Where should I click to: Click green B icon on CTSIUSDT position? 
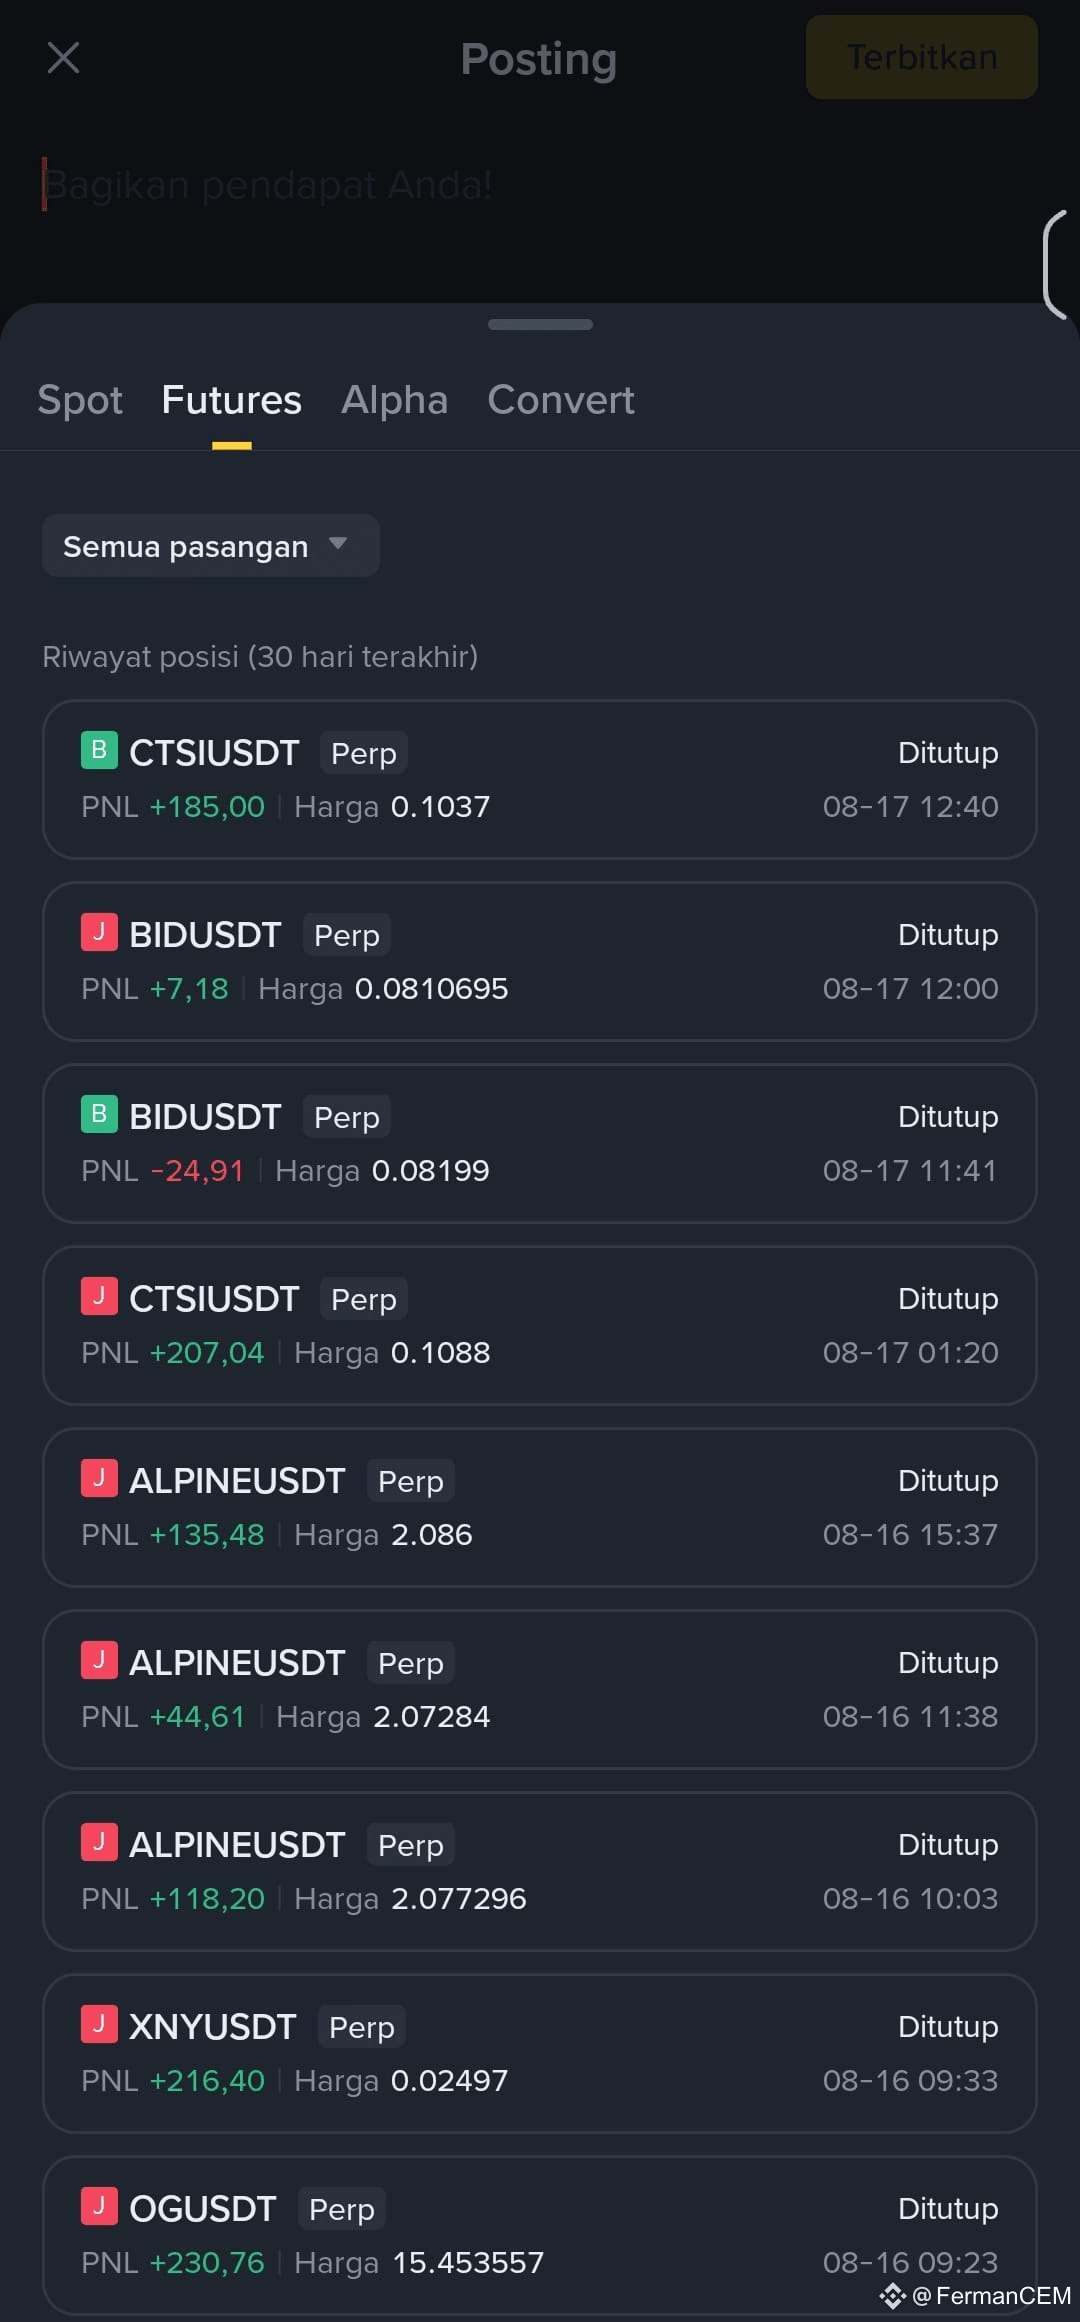[x=99, y=750]
